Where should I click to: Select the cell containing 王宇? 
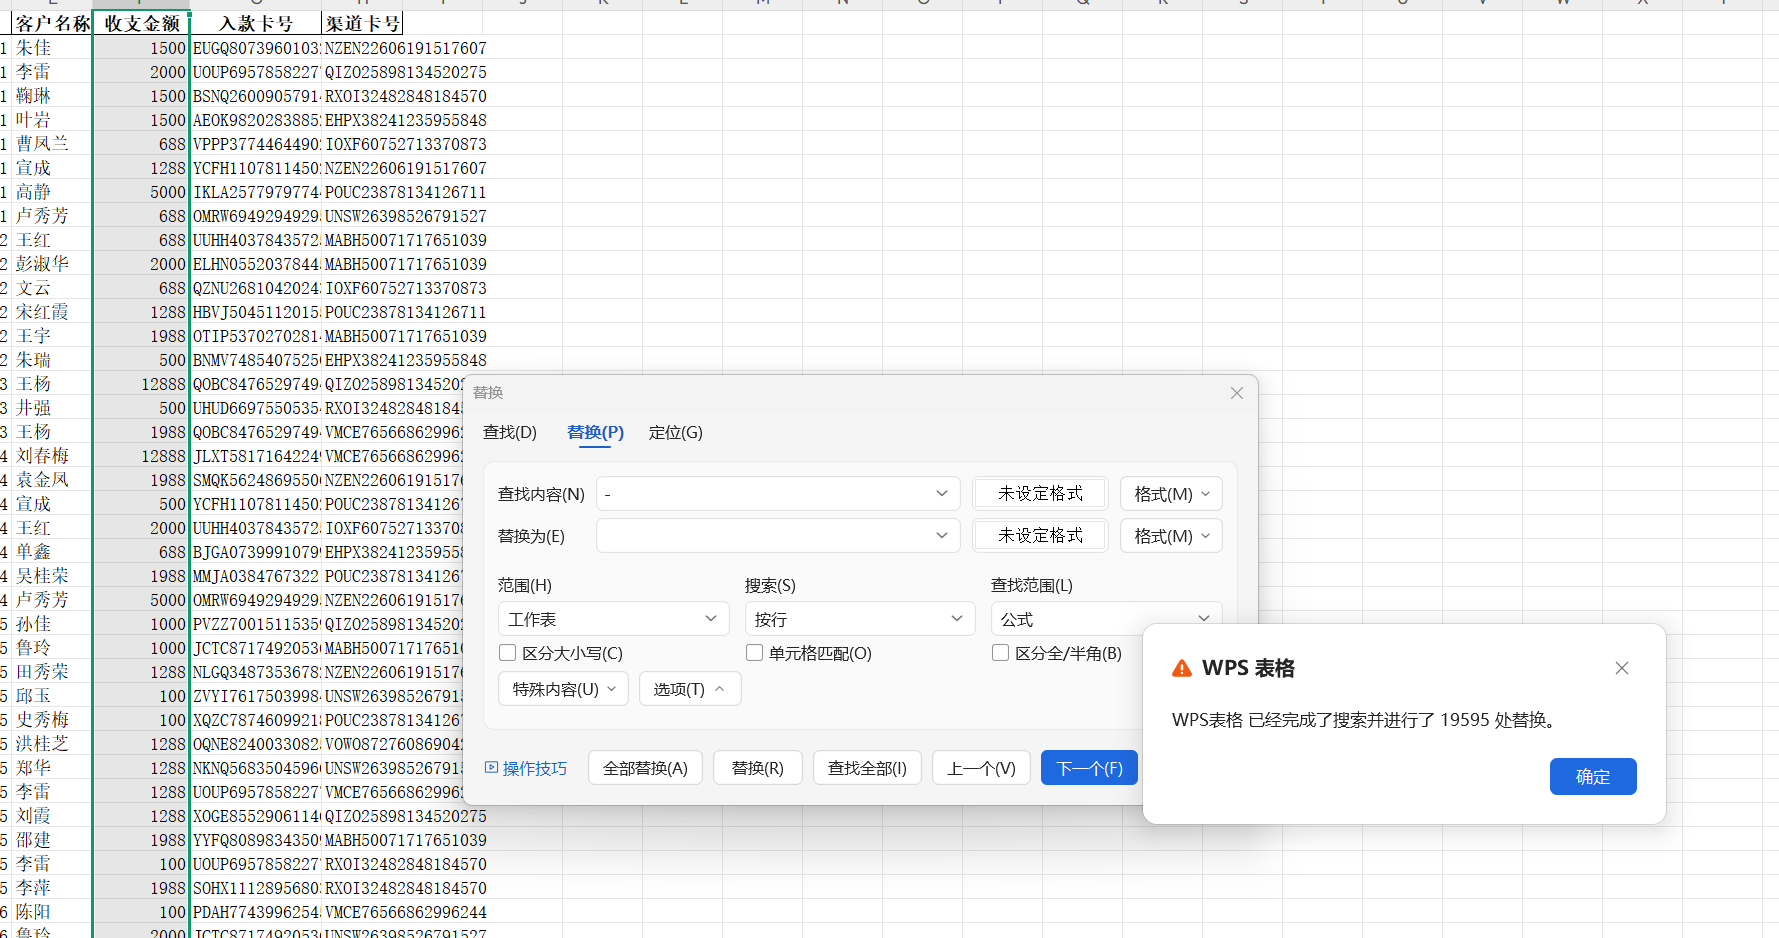[52, 336]
